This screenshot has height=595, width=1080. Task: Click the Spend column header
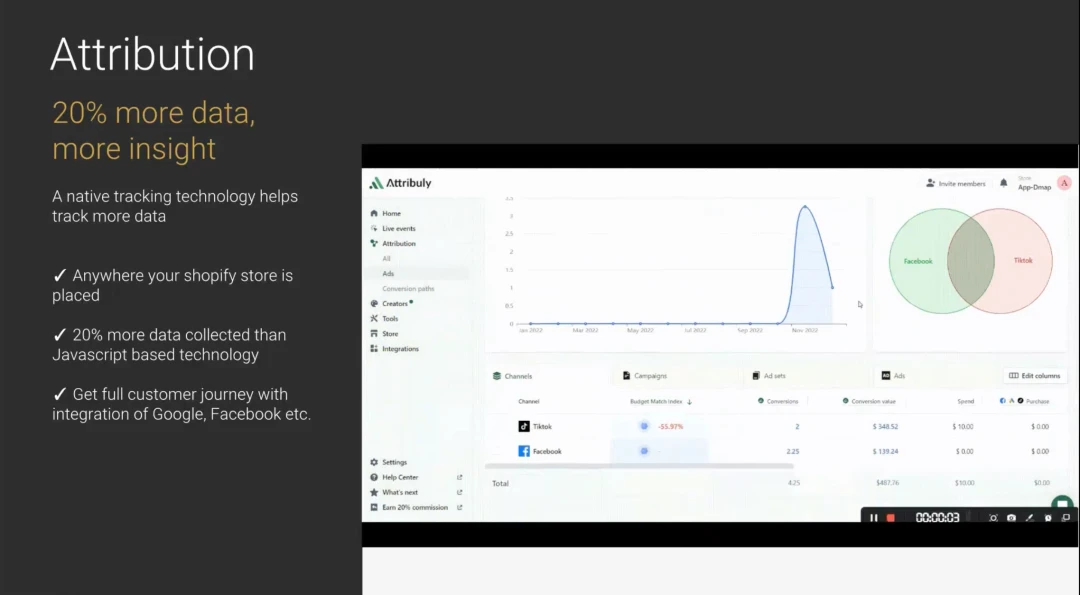point(966,401)
